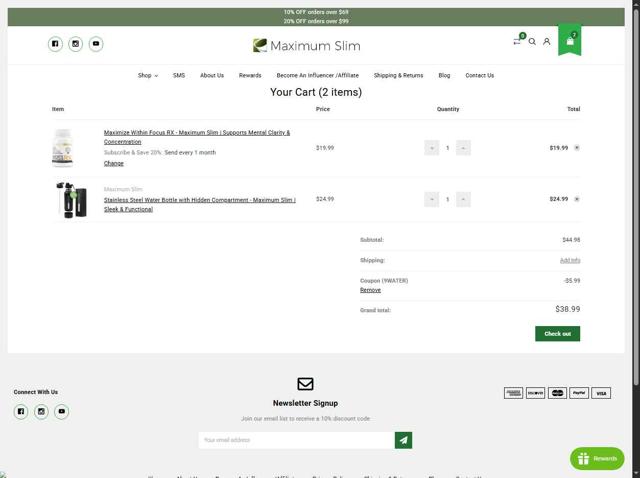Click the American Express payment icon

(513, 393)
